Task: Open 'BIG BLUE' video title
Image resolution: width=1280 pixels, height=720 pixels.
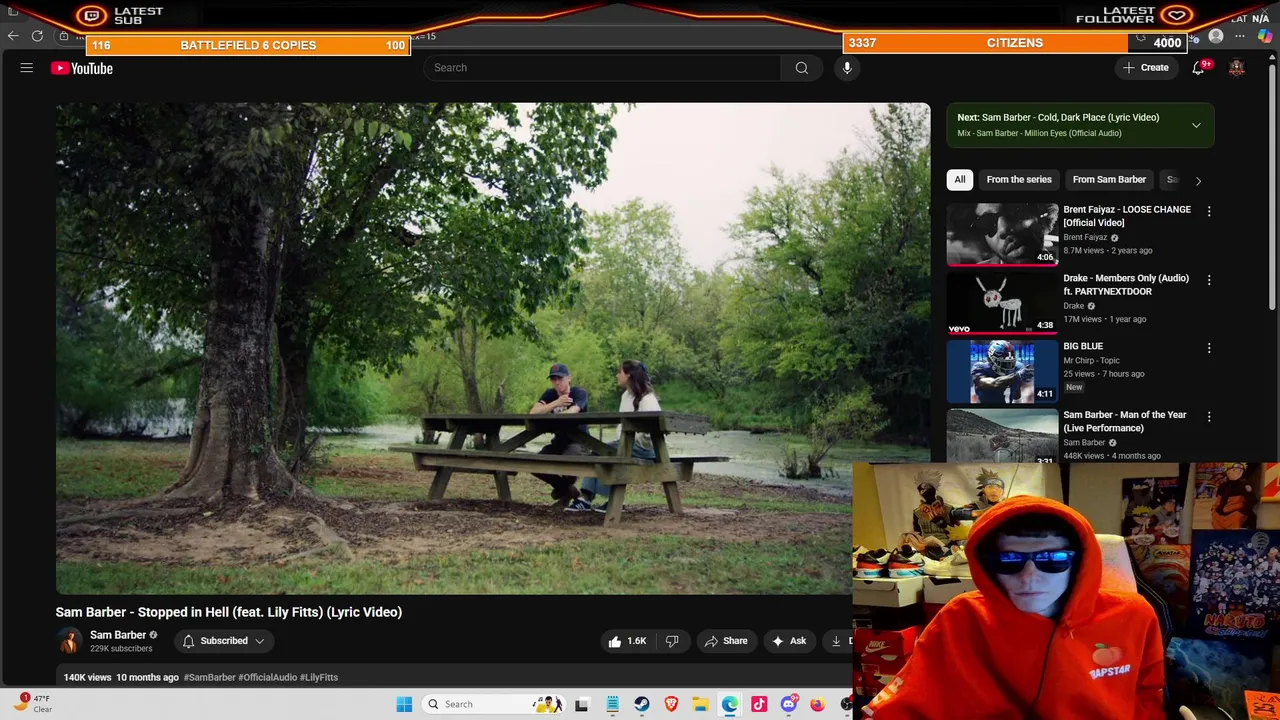Action: [x=1083, y=346]
